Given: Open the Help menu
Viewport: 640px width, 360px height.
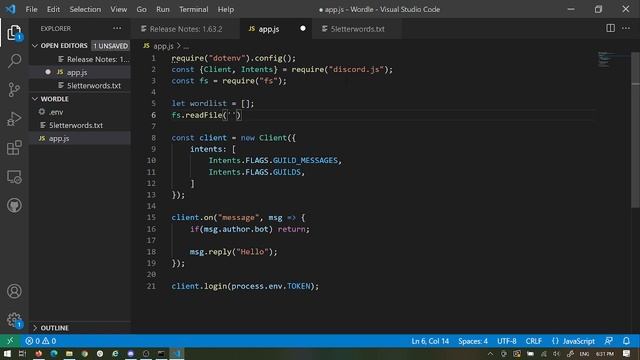Looking at the screenshot, I should point(226,9).
